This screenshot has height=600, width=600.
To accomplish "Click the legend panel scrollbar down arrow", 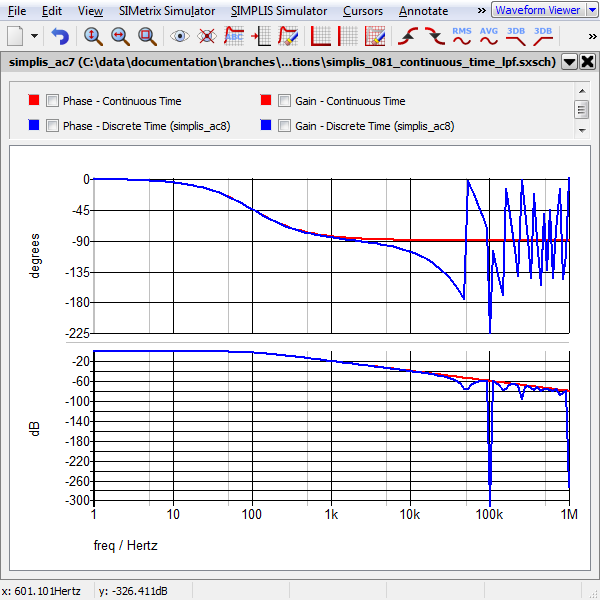I will [x=581, y=129].
